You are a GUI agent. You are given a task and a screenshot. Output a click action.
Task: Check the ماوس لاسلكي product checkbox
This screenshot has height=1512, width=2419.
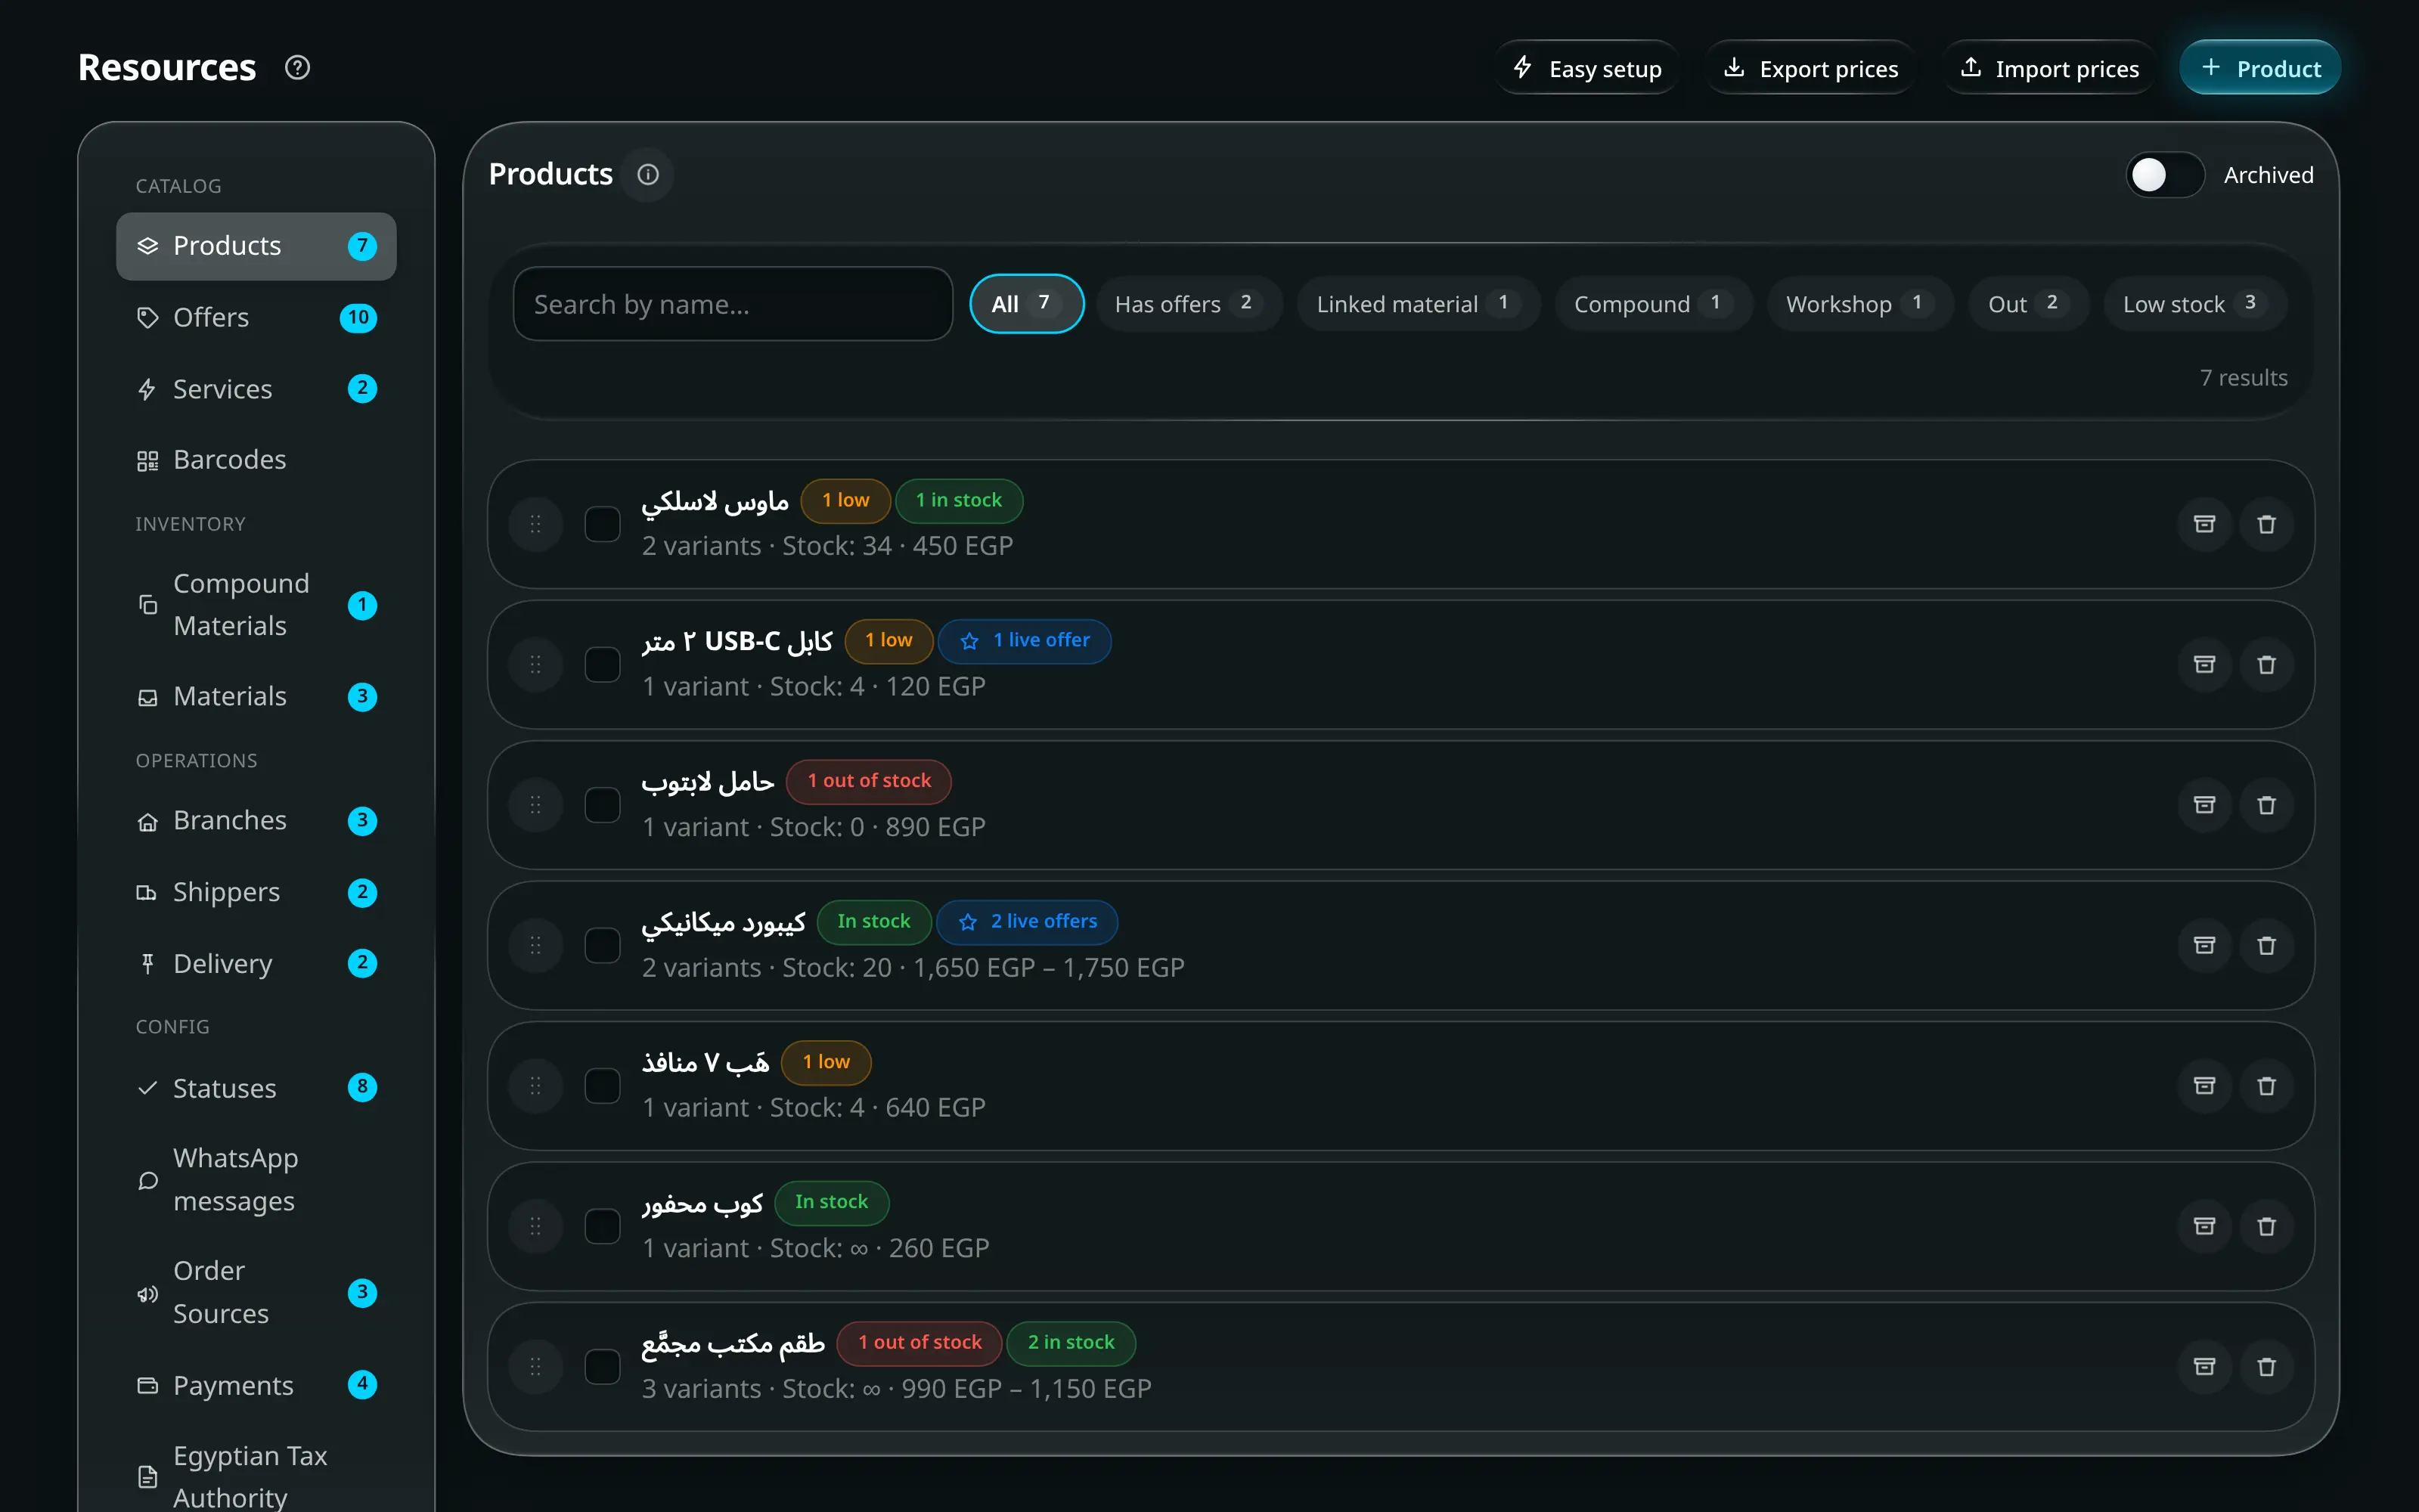click(x=602, y=524)
